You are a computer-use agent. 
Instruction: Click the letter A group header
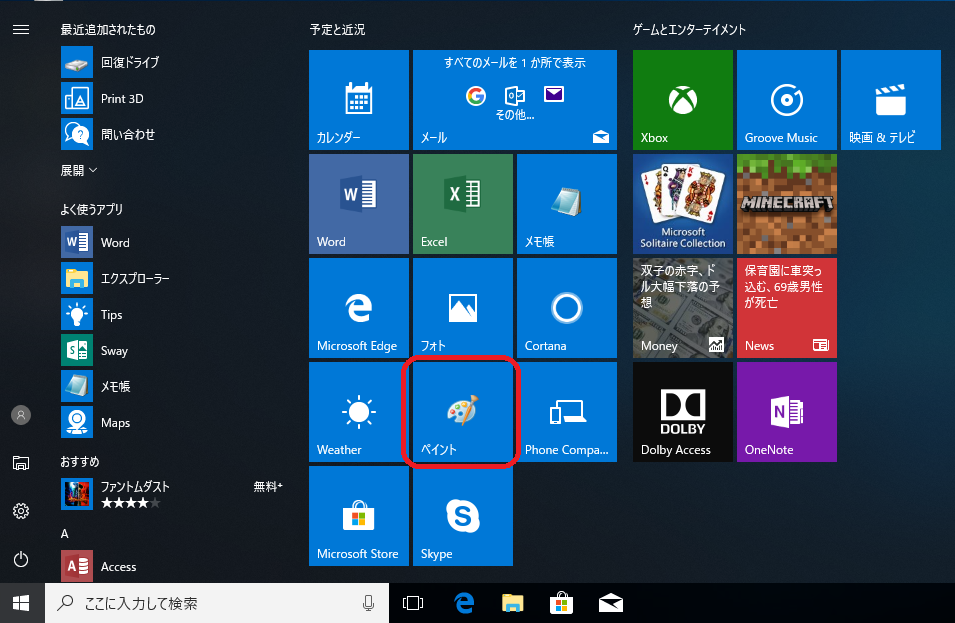[x=65, y=534]
